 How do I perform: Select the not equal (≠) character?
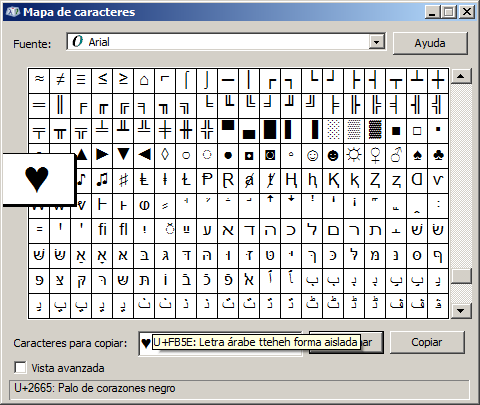tap(60, 80)
